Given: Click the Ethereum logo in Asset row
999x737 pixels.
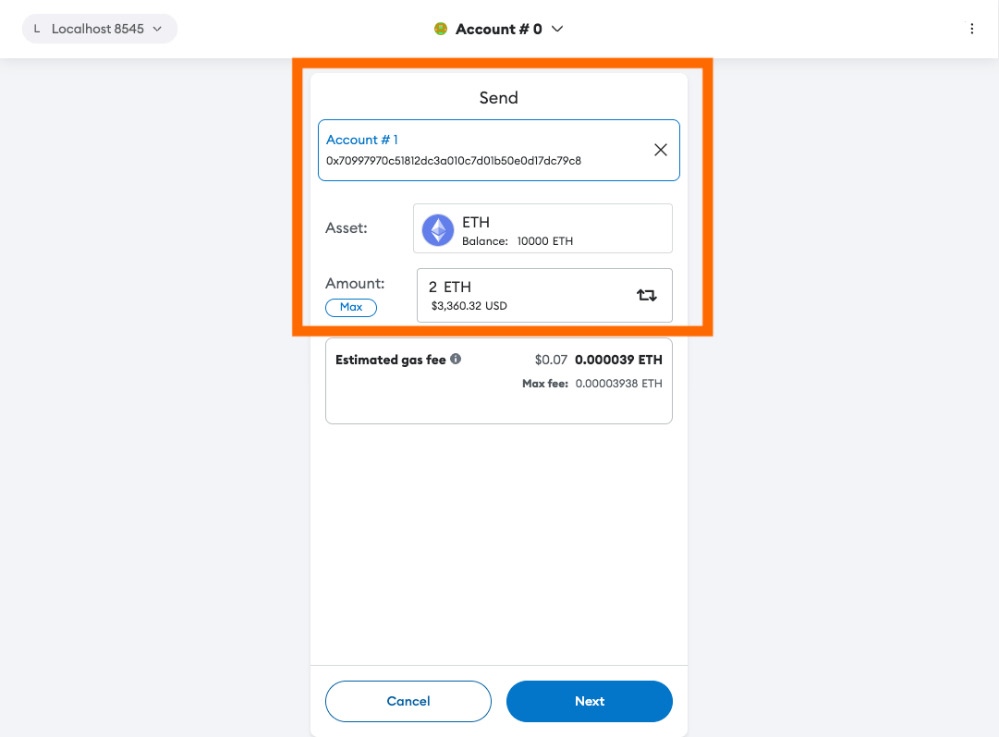Looking at the screenshot, I should (x=437, y=230).
